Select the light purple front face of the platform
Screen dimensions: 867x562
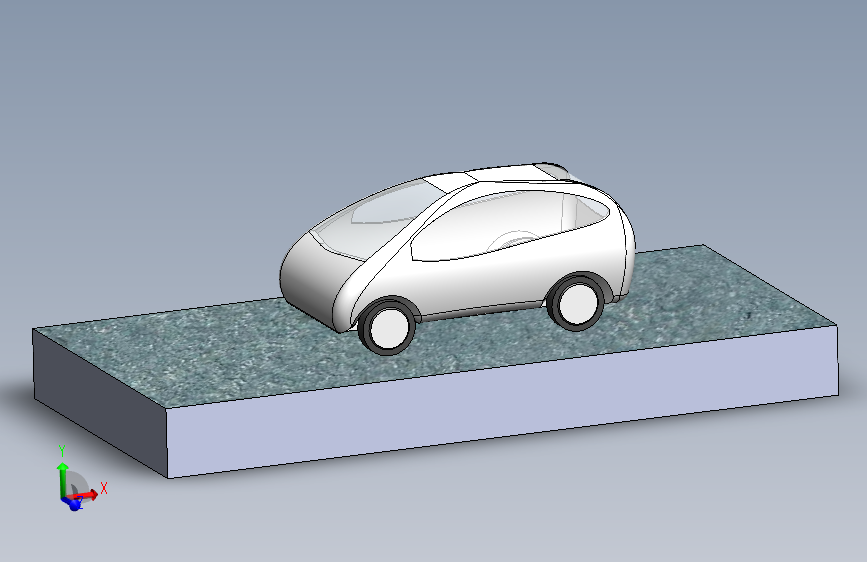[503, 401]
